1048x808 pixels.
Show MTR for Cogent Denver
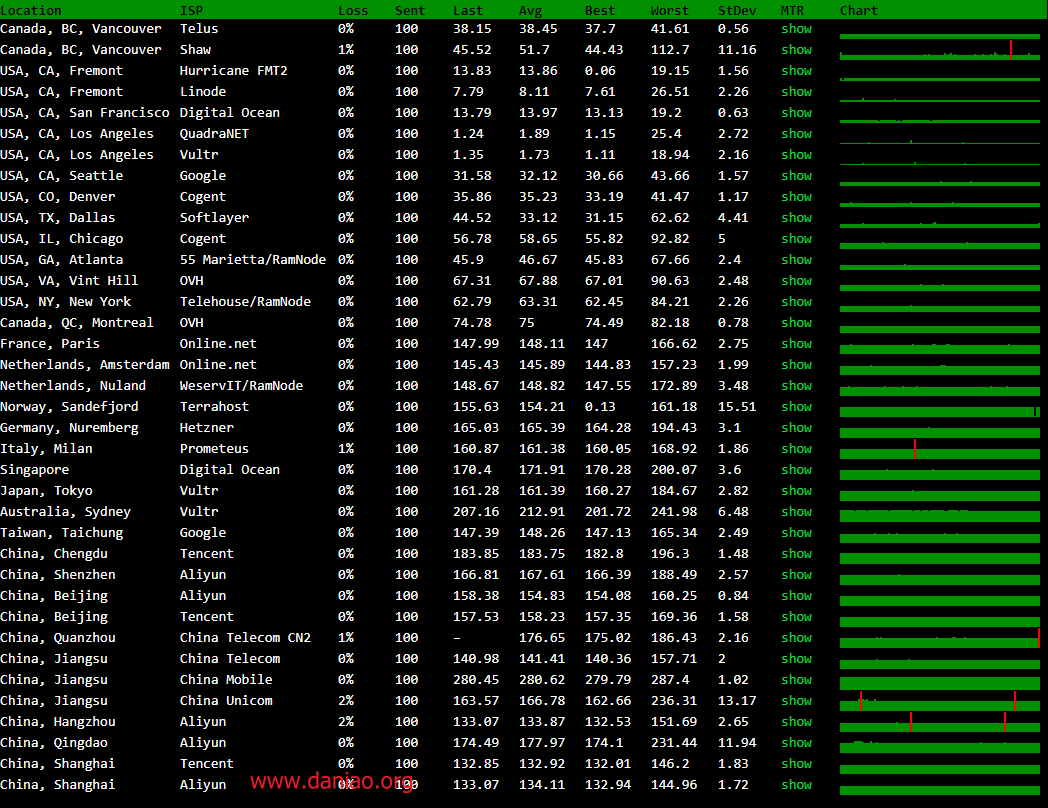click(796, 196)
